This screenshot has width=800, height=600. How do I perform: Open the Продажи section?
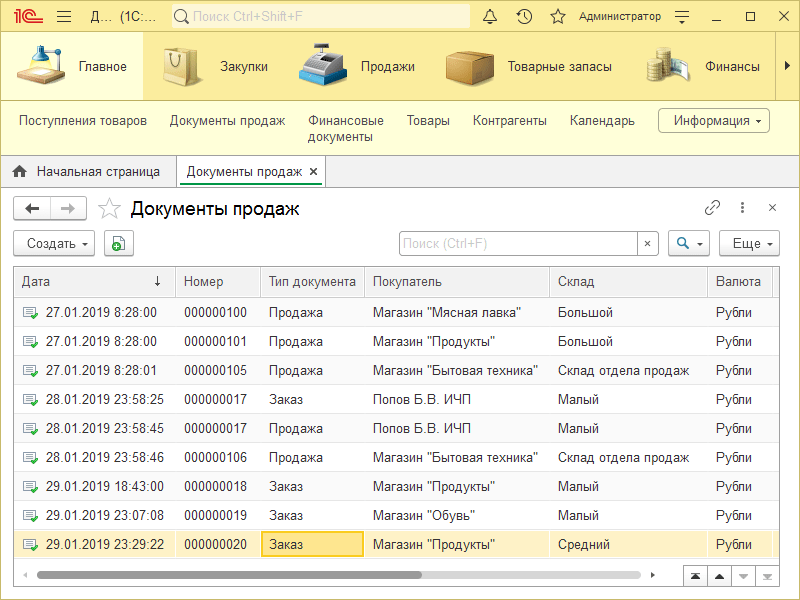tap(388, 66)
